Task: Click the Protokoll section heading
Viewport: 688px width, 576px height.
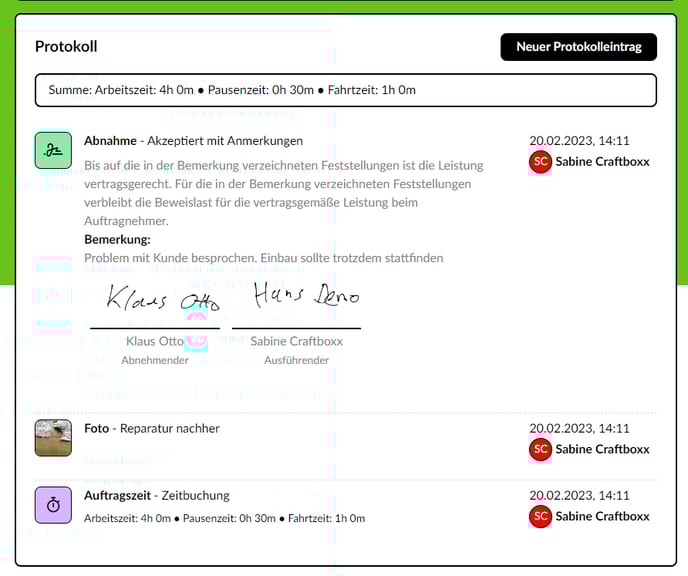Action: coord(66,47)
